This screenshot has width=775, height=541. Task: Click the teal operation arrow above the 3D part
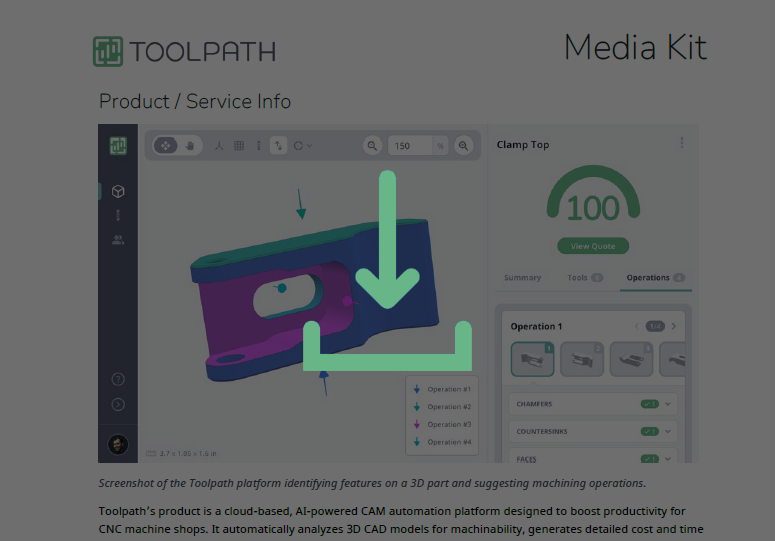pyautogui.click(x=300, y=204)
